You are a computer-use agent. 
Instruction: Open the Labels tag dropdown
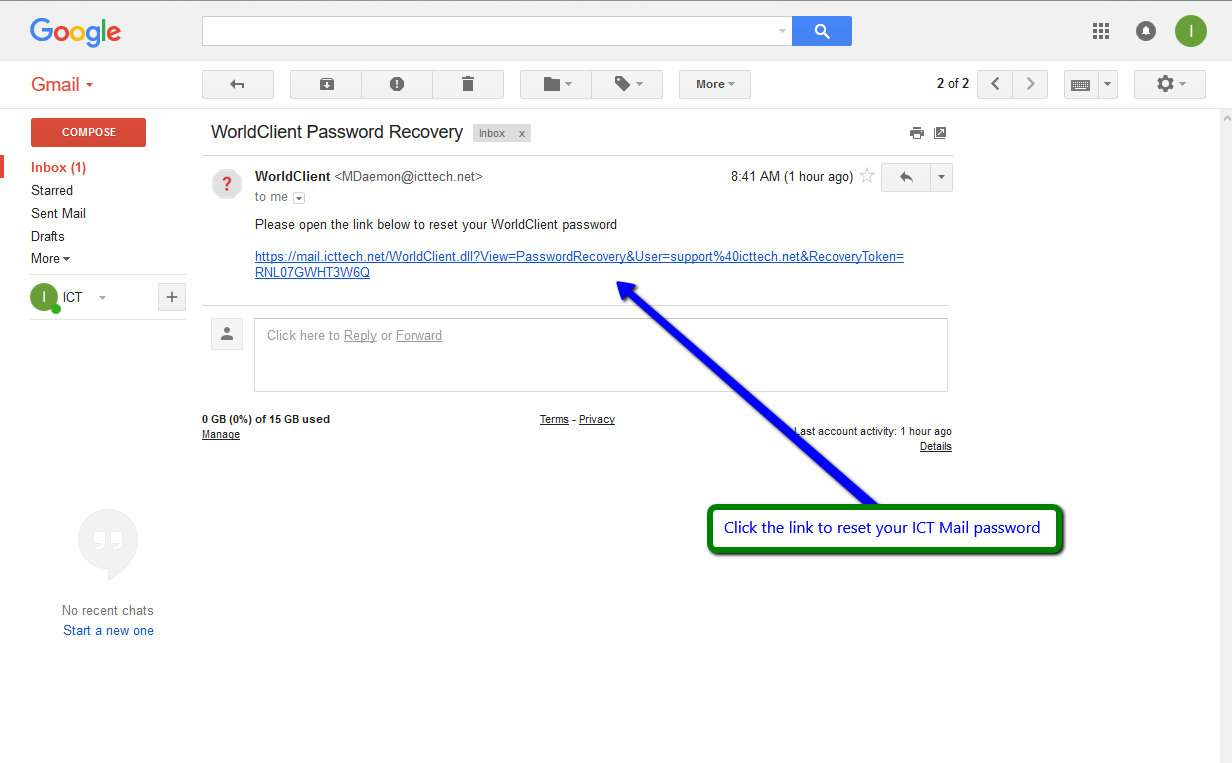[627, 85]
